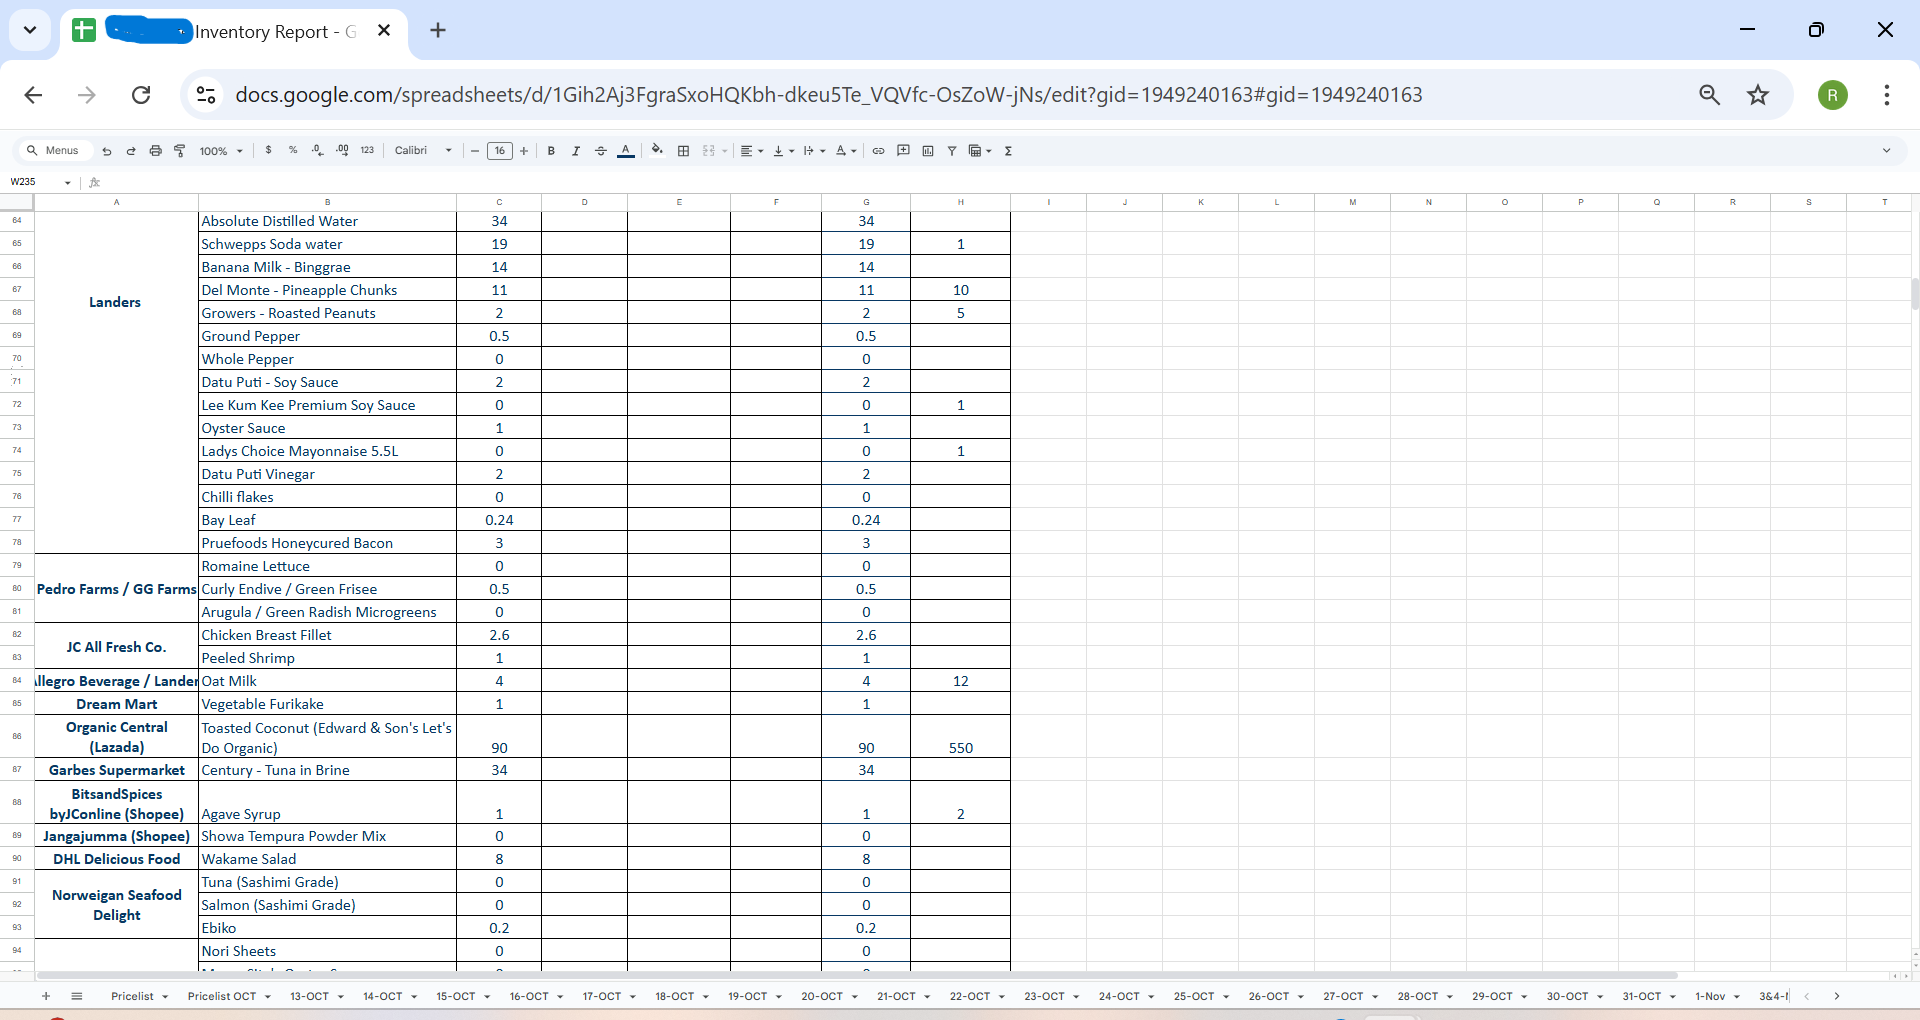Open the cell borders menu
Screen dimensions: 1920x1020
684,151
